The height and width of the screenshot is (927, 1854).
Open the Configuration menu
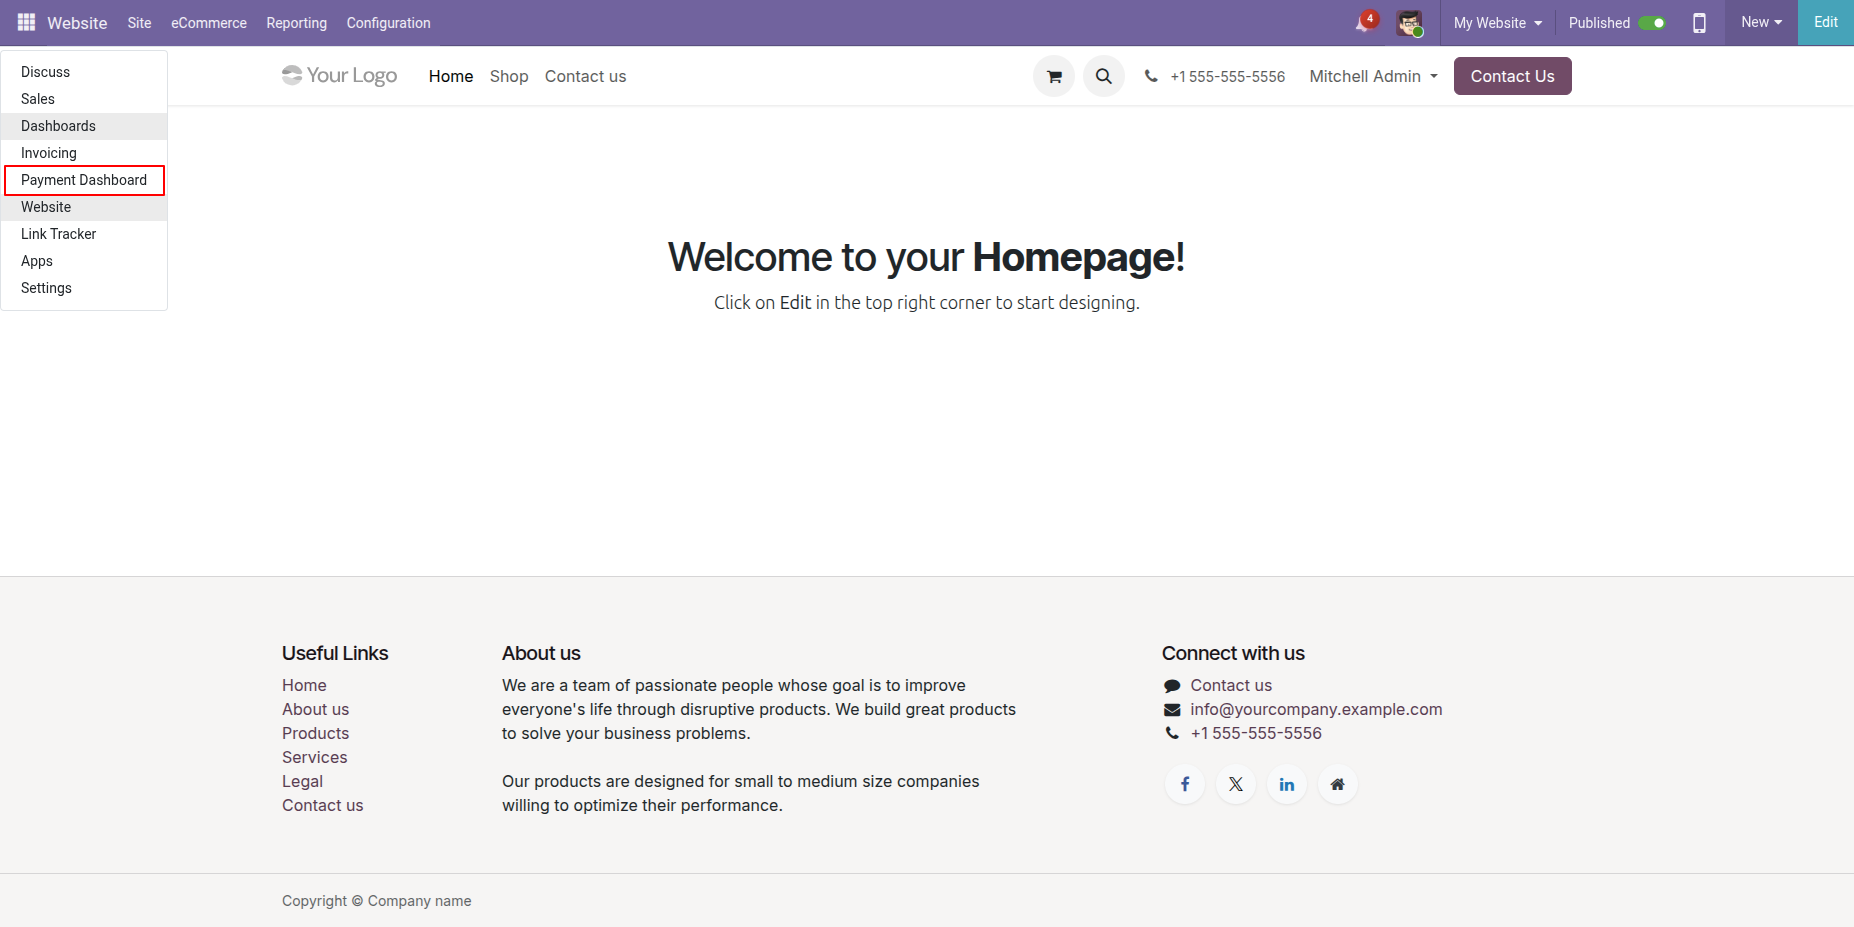click(389, 23)
